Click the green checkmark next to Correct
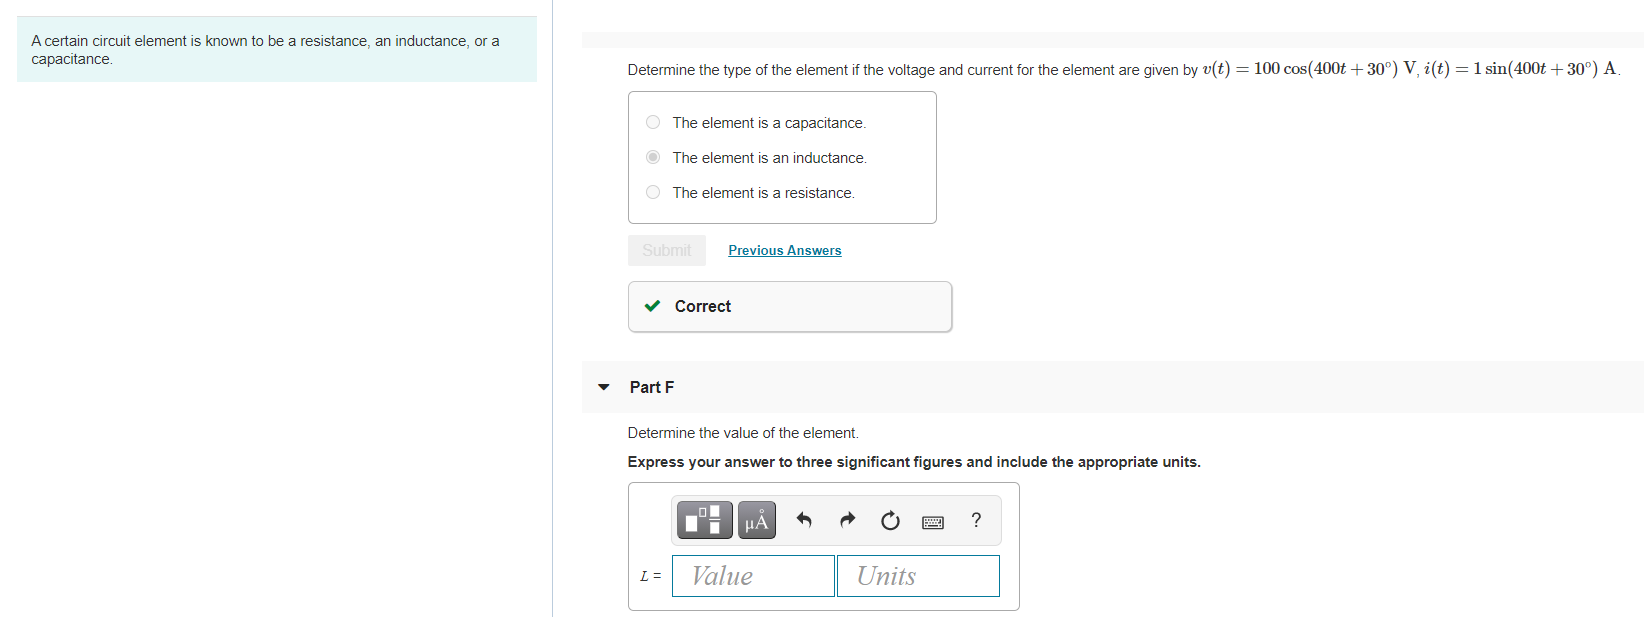 pos(653,306)
